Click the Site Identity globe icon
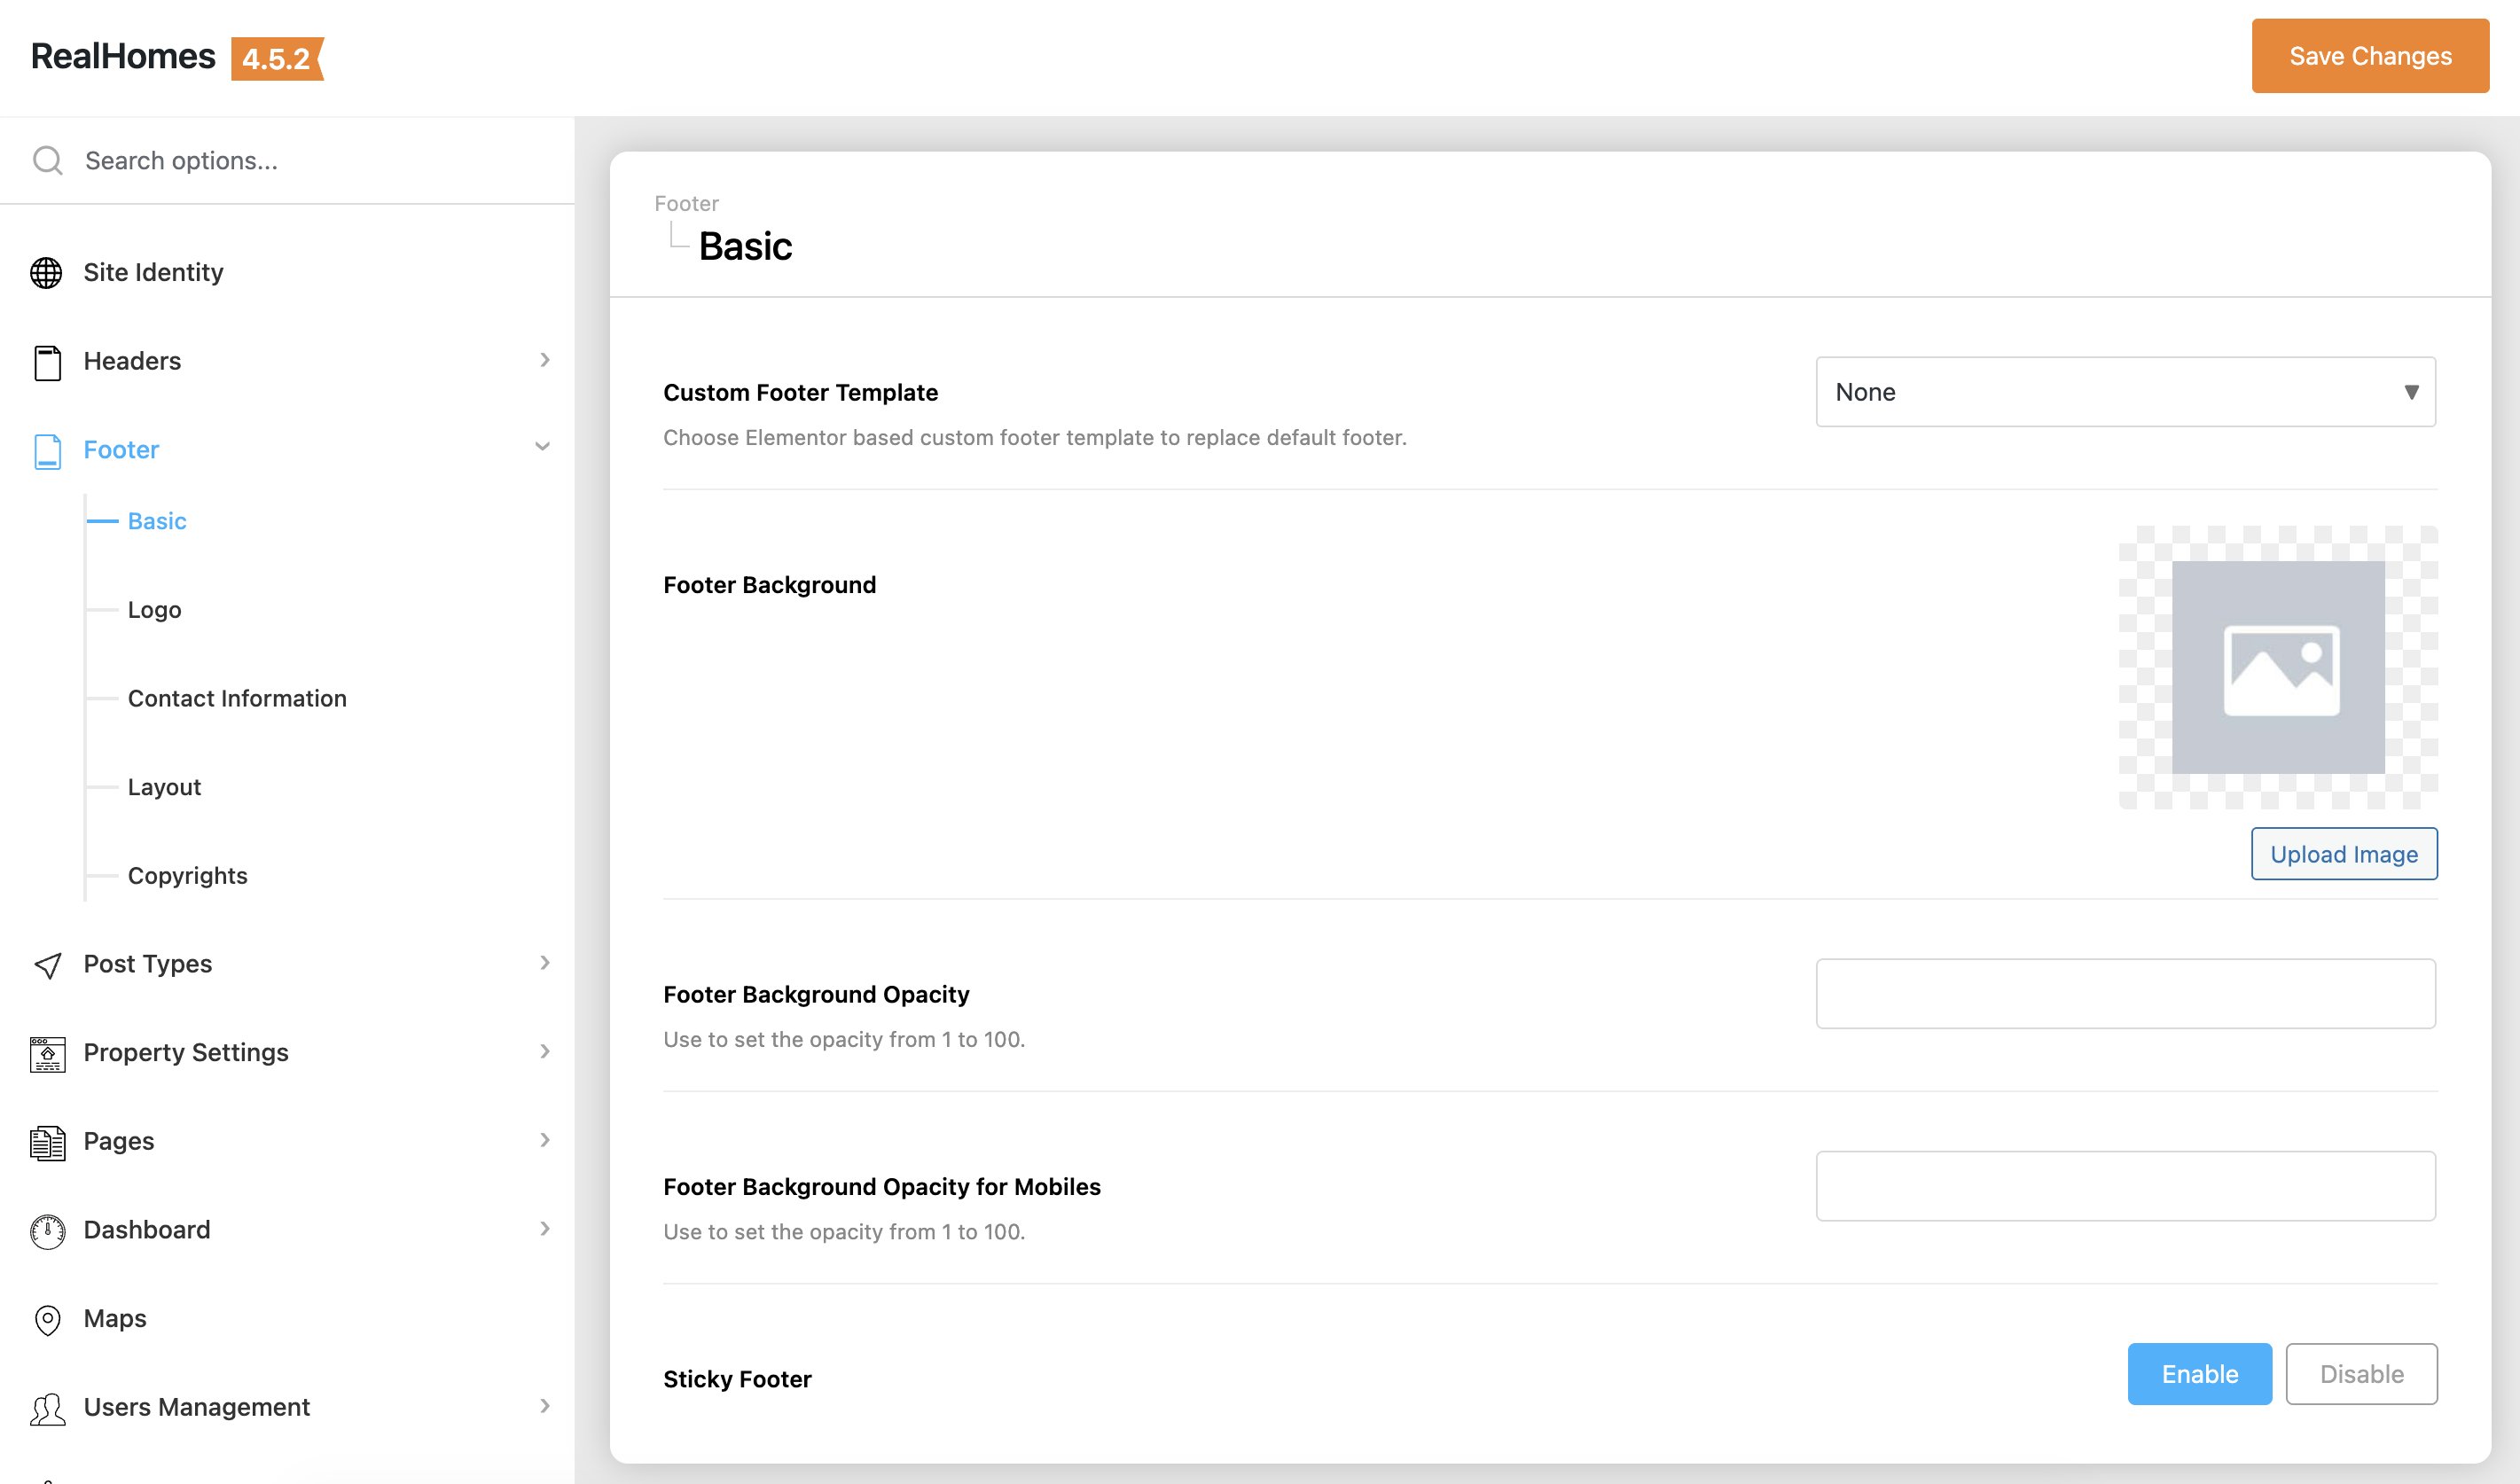The width and height of the screenshot is (2520, 1484). point(46,272)
